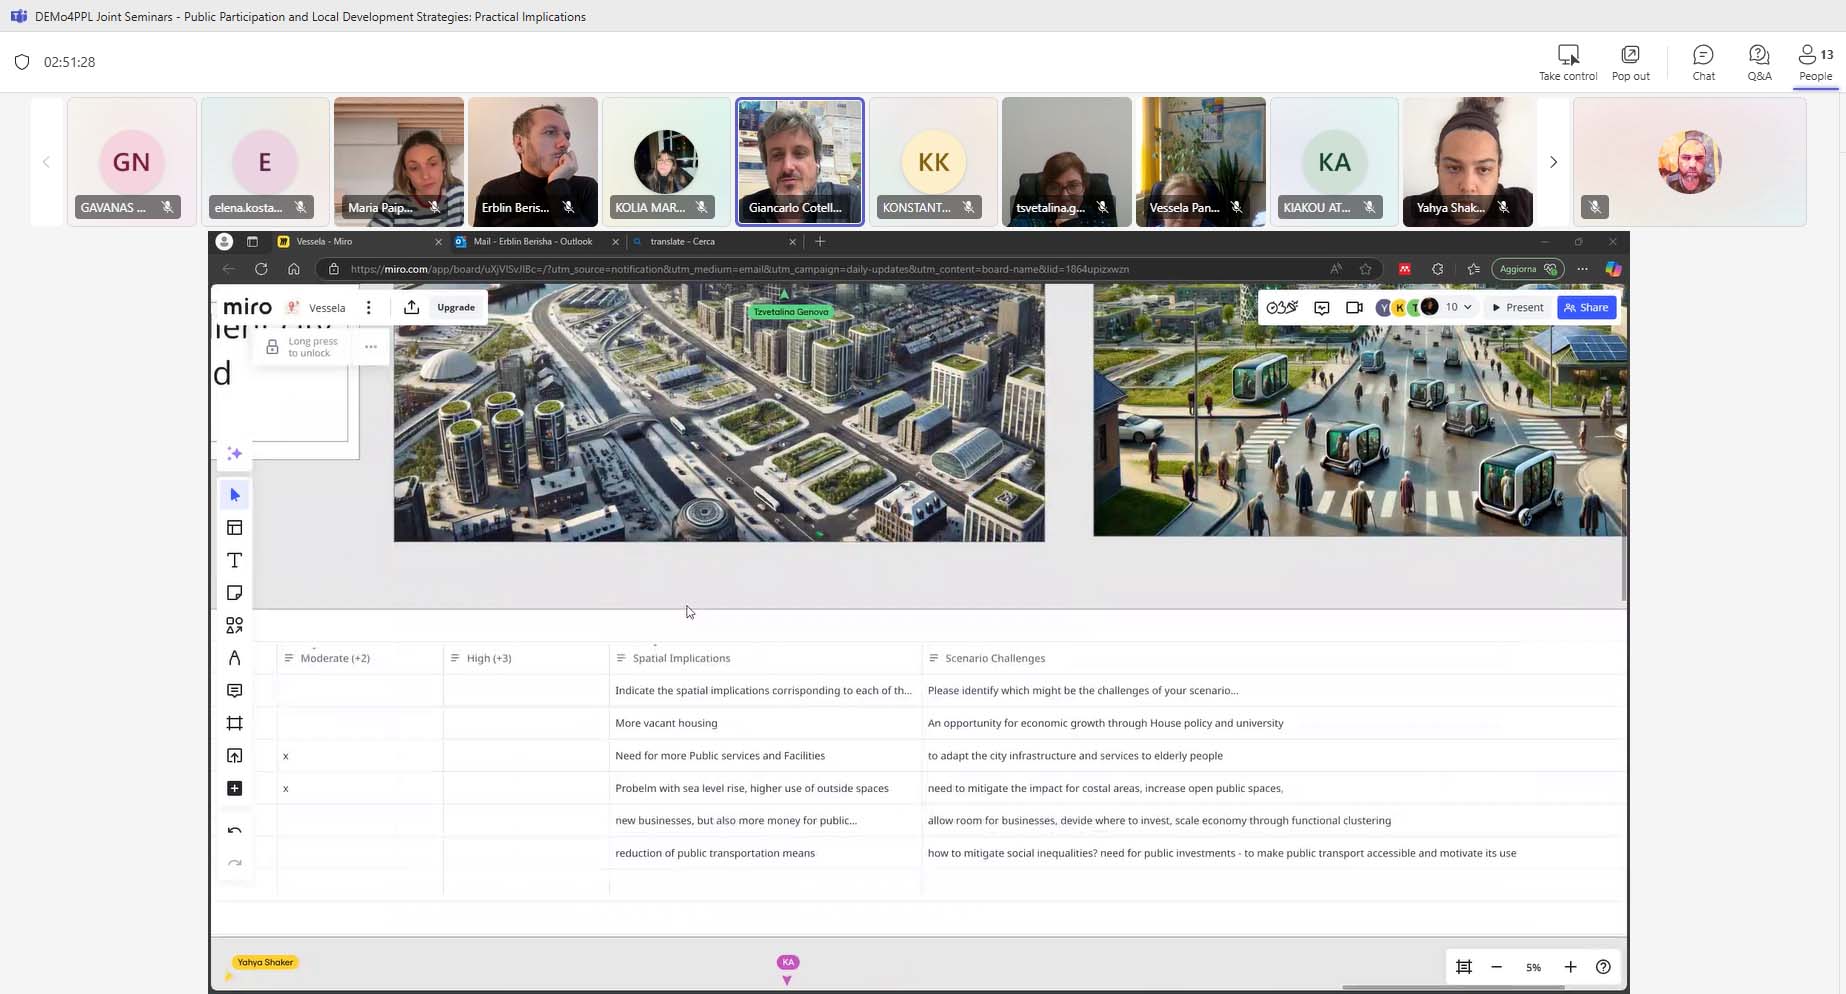Open the Q&A panel
Image resolution: width=1846 pixels, height=994 pixels.
point(1759,62)
